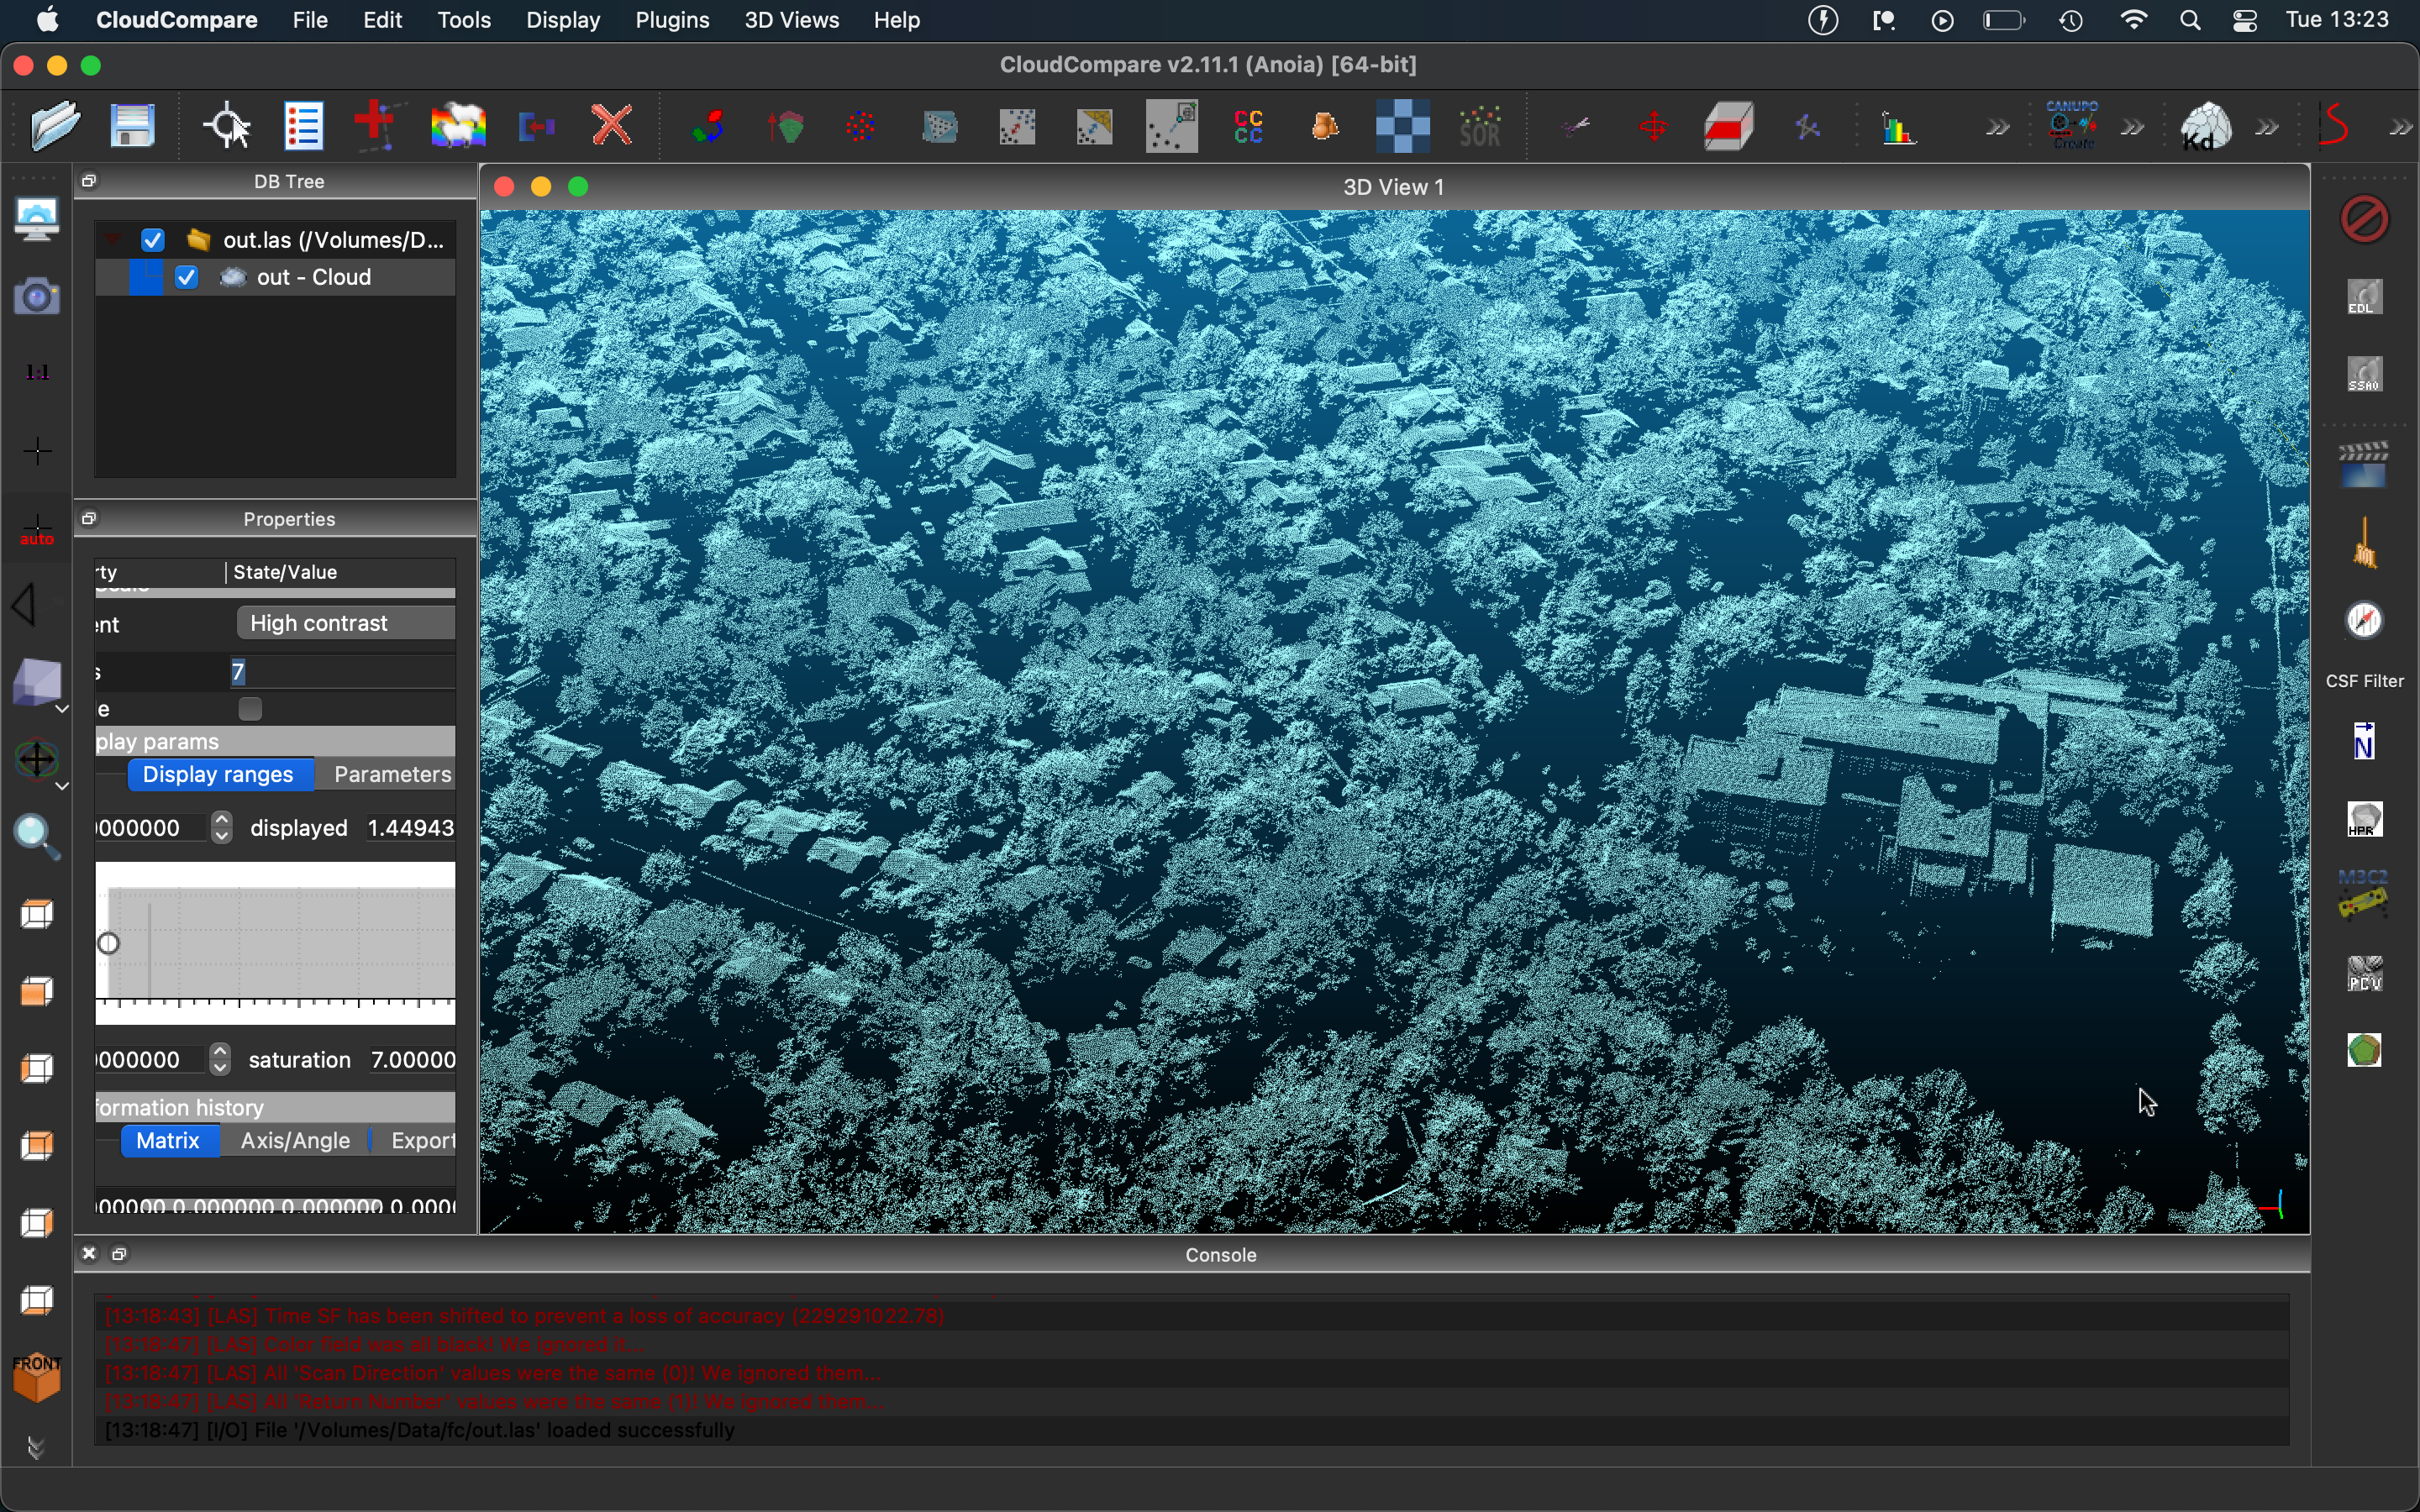Select the SOR filter icon

tap(1482, 127)
